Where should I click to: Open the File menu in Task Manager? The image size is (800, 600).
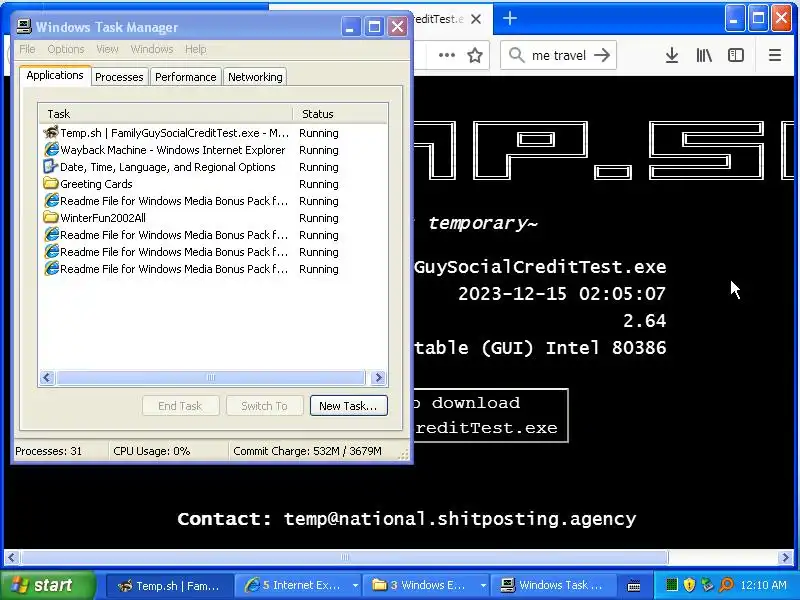28,49
